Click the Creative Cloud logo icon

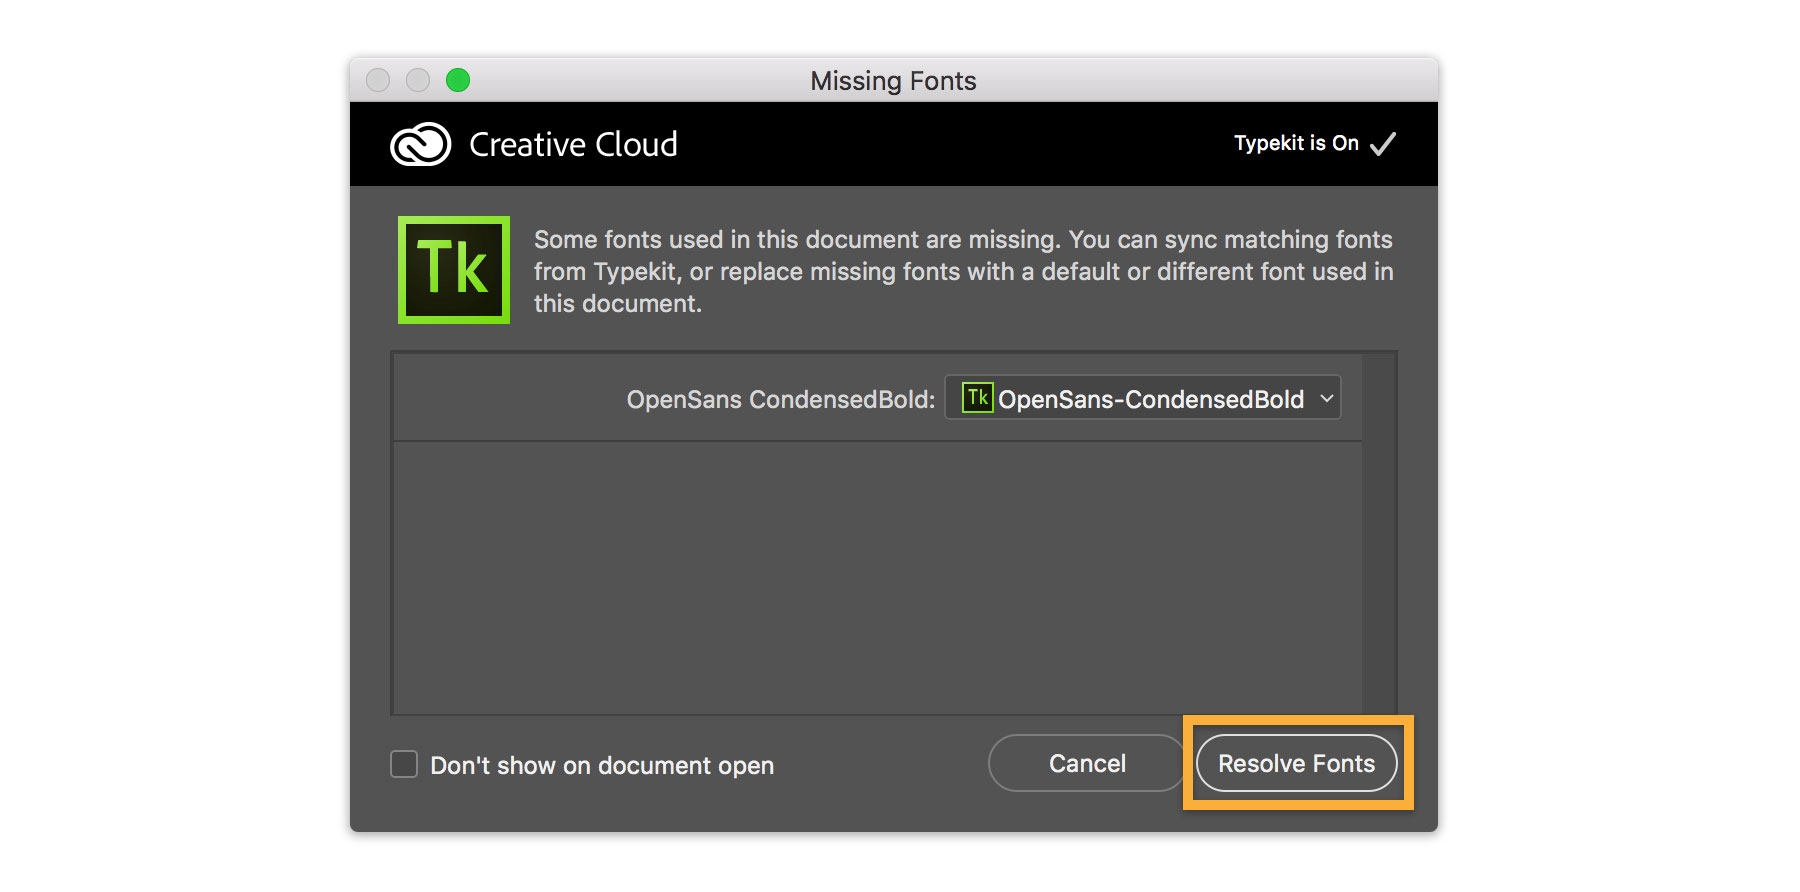(x=420, y=145)
